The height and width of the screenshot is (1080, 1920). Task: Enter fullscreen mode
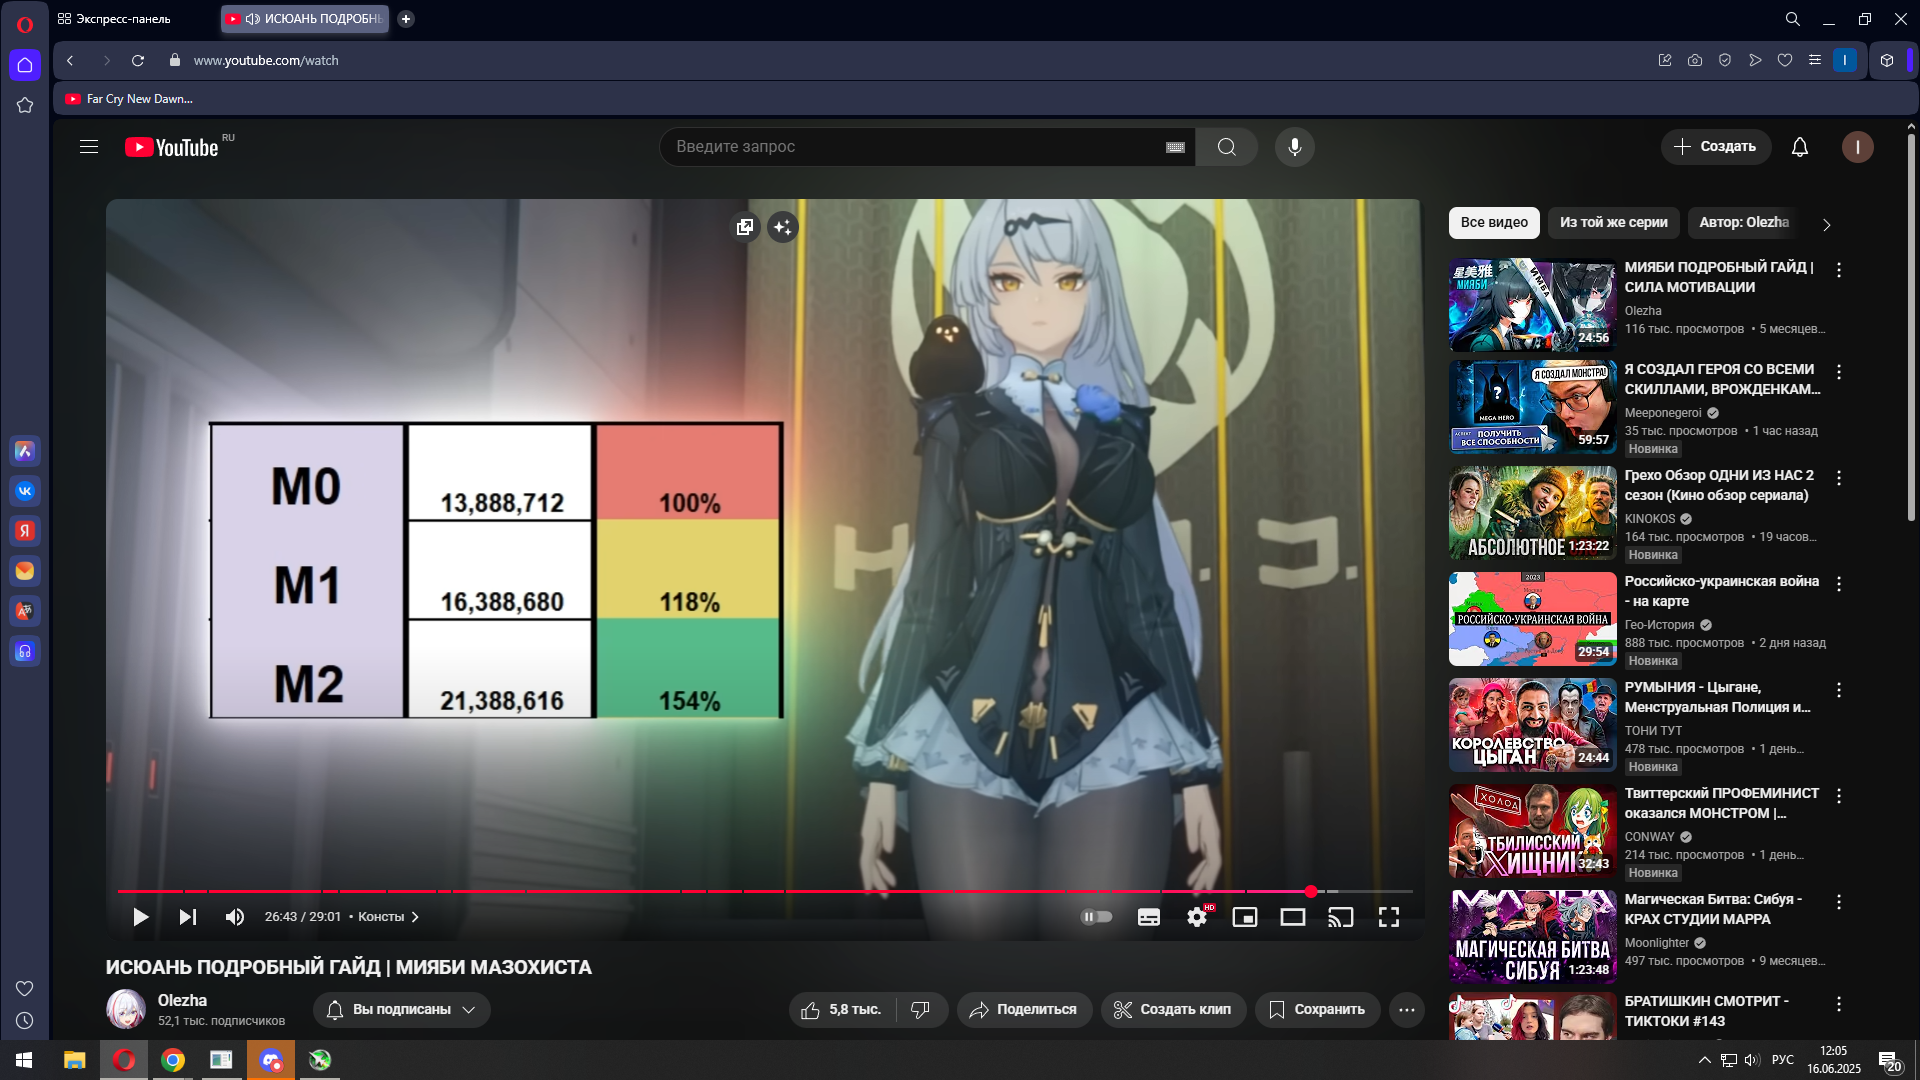[x=1389, y=917]
